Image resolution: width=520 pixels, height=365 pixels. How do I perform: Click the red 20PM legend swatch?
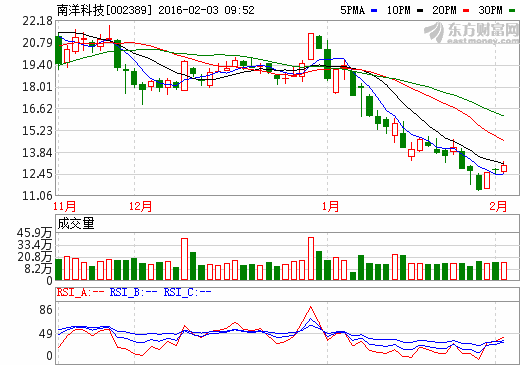coord(466,11)
